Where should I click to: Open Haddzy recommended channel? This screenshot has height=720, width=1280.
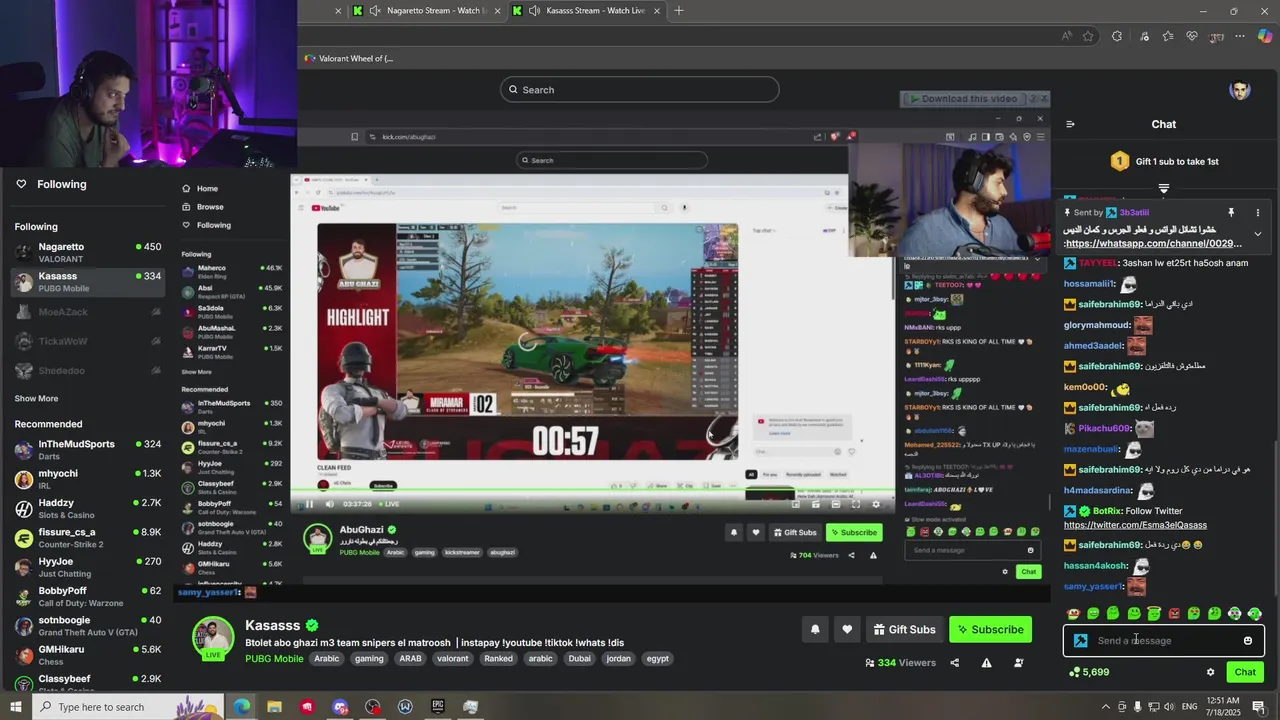click(x=88, y=509)
